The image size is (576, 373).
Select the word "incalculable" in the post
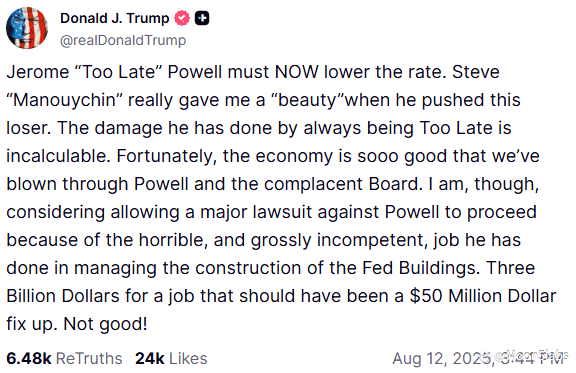coord(58,156)
